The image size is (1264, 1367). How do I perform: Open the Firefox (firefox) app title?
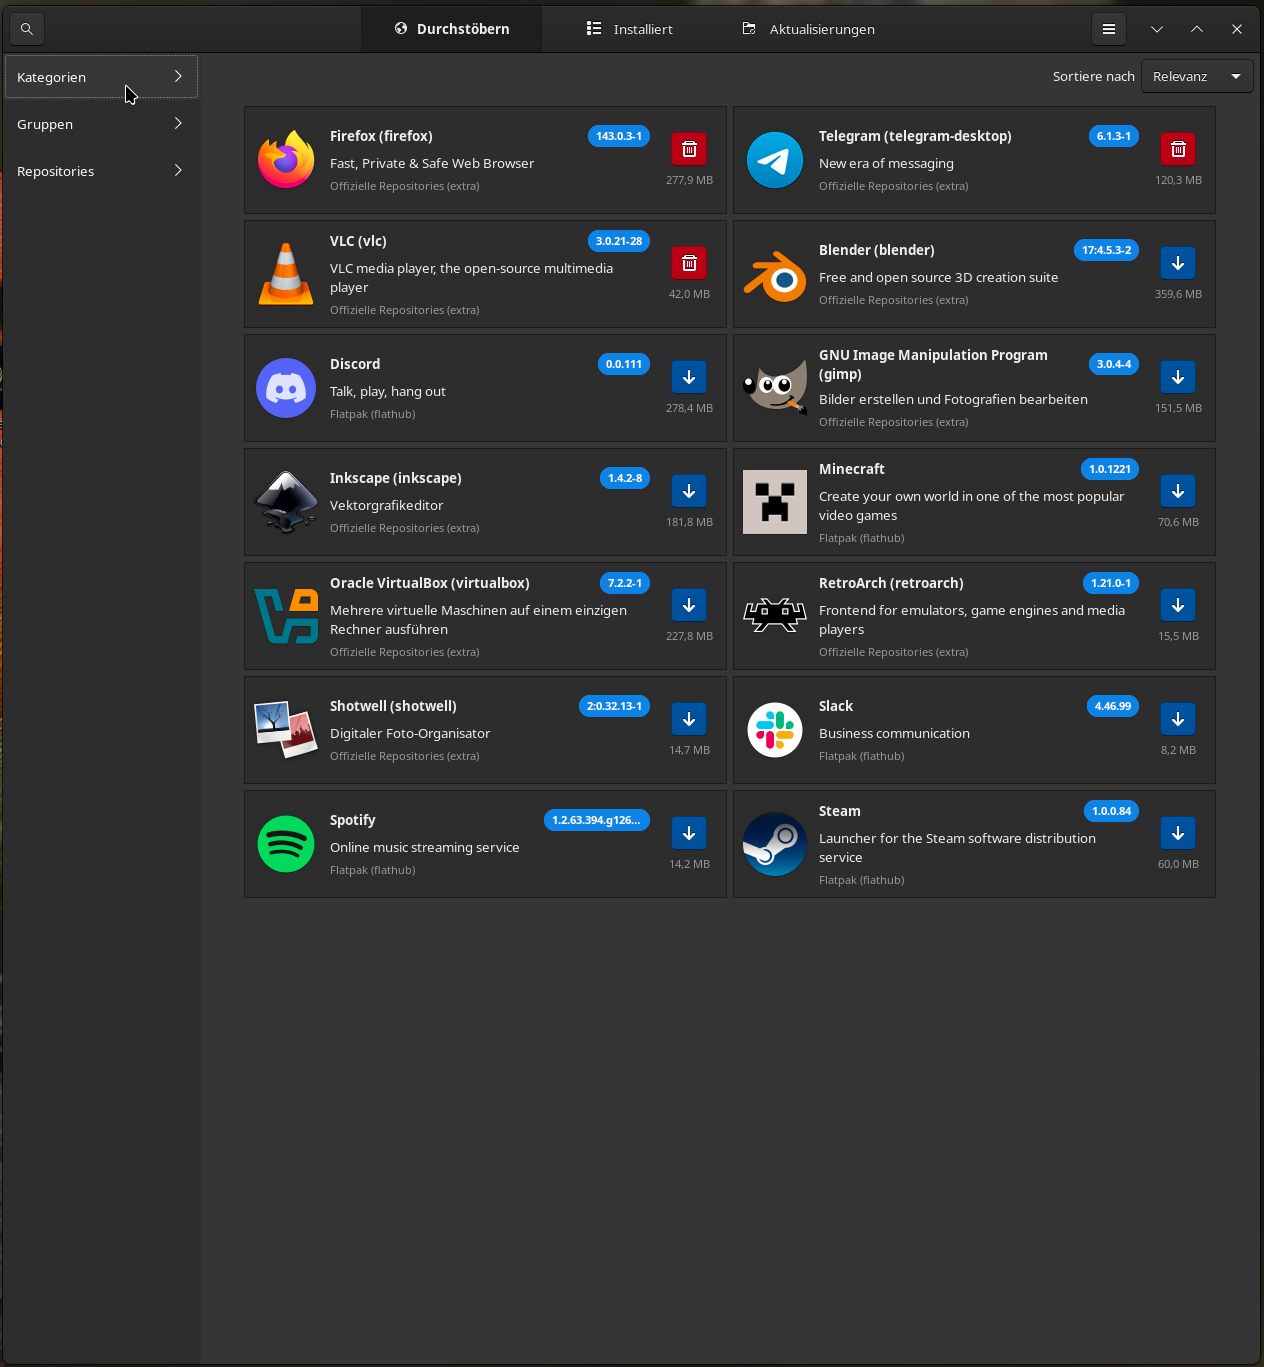[381, 136]
